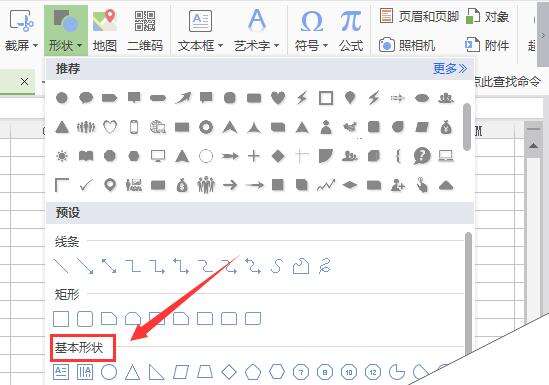Image resolution: width=549 pixels, height=385 pixels.
Task: Select the oval basic shape
Action: 109,372
